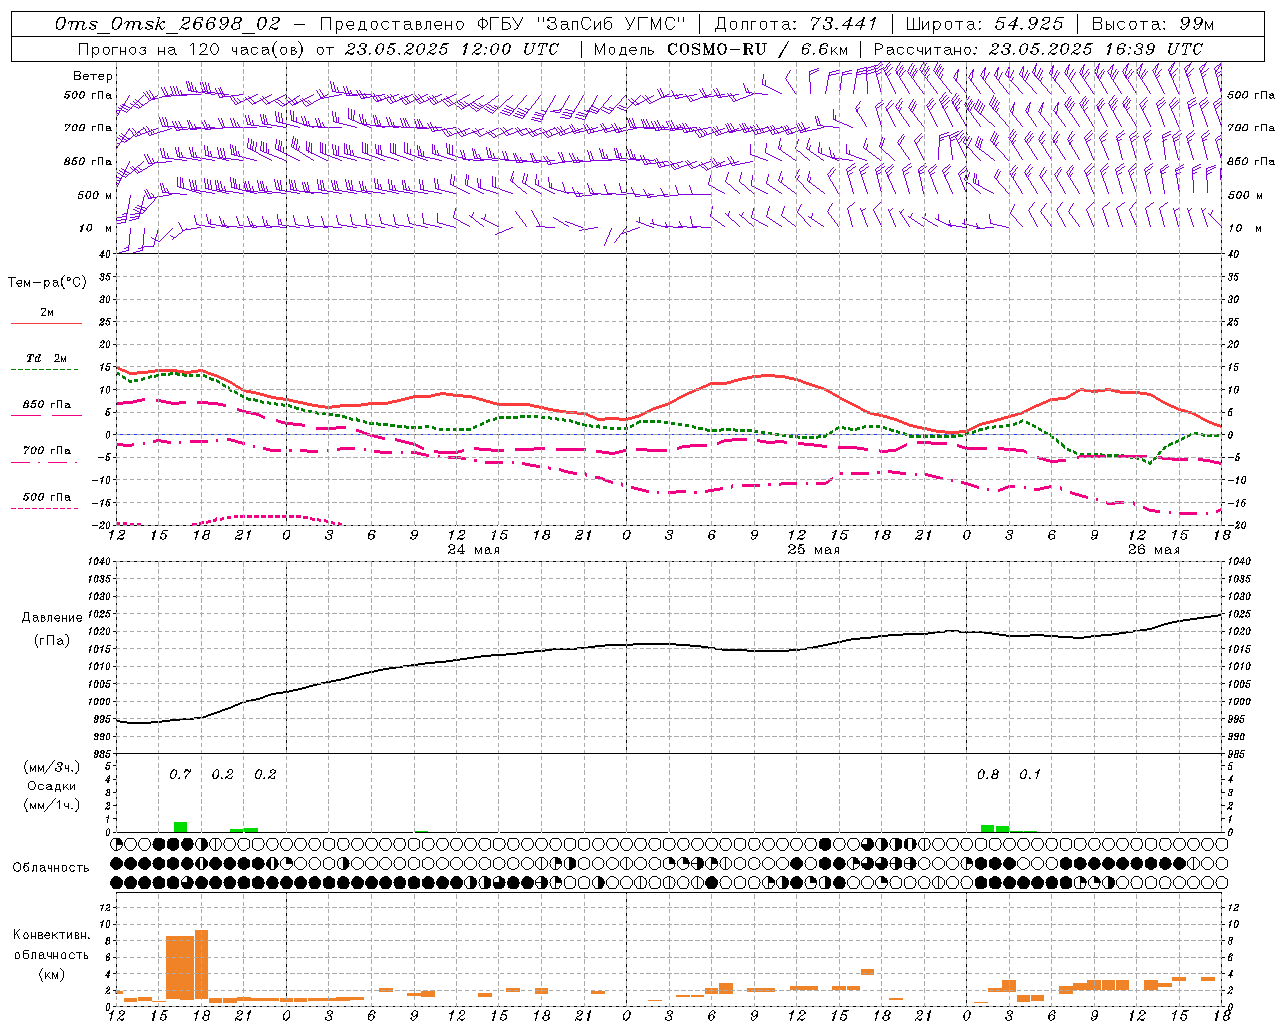Click the Td 2м legend label
This screenshot has height=1024, width=1280.
tap(47, 358)
